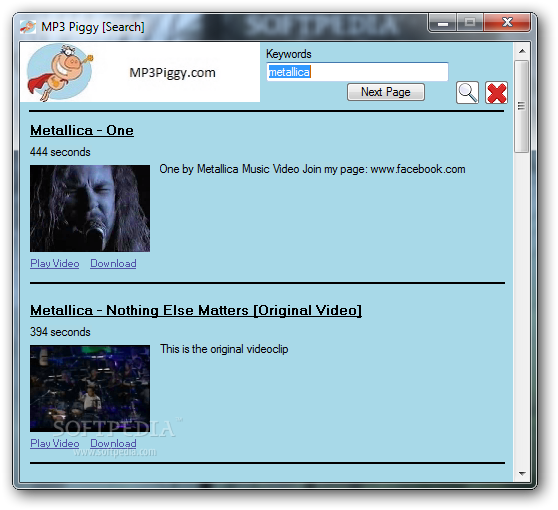This screenshot has width=558, height=510.
Task: Click the red X cancel icon
Action: (496, 93)
